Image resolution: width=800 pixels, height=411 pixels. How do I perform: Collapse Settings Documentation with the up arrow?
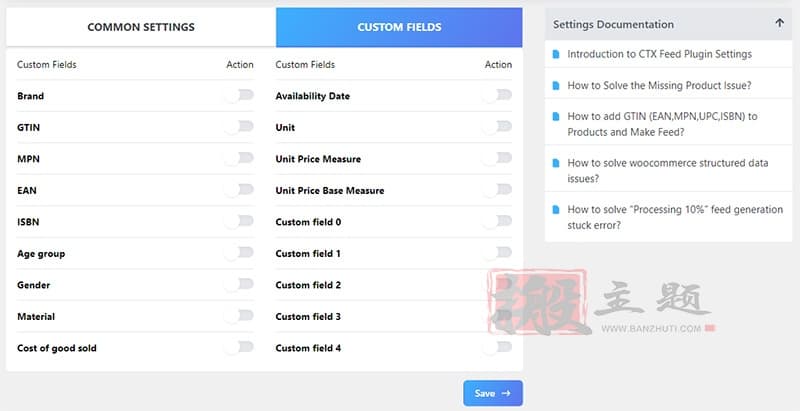[779, 23]
